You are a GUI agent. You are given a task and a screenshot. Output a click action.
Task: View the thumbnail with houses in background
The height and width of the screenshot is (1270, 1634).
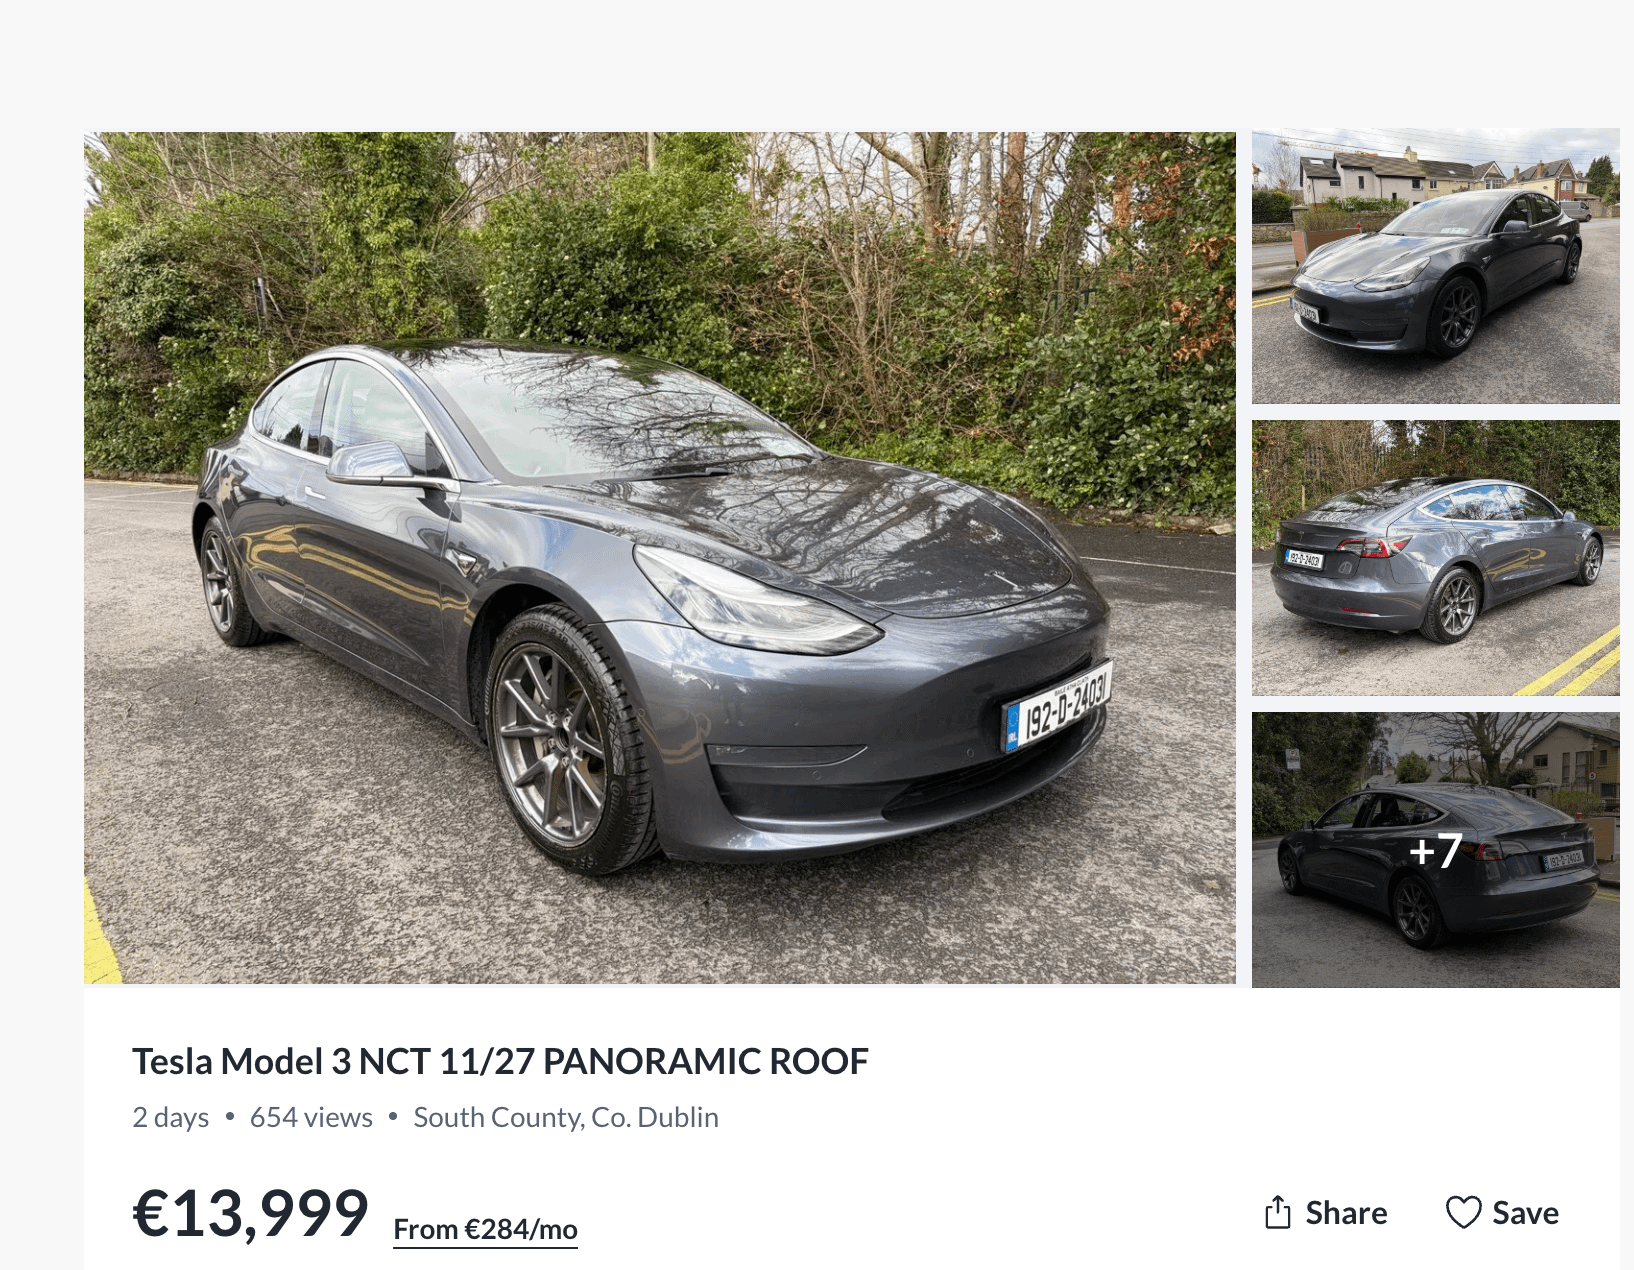click(x=1435, y=266)
